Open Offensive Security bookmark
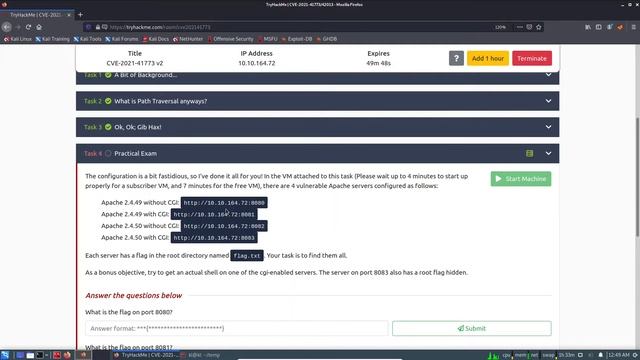 point(231,39)
